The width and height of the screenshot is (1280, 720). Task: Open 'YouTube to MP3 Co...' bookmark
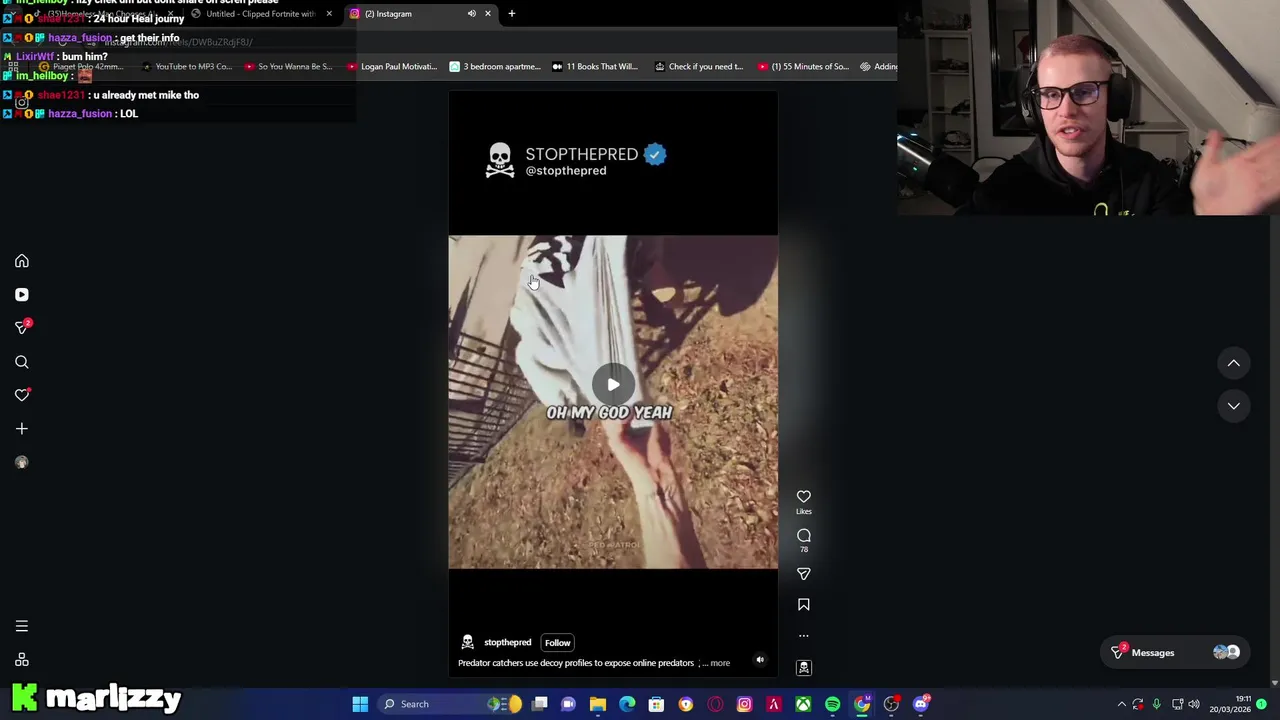tap(186, 67)
